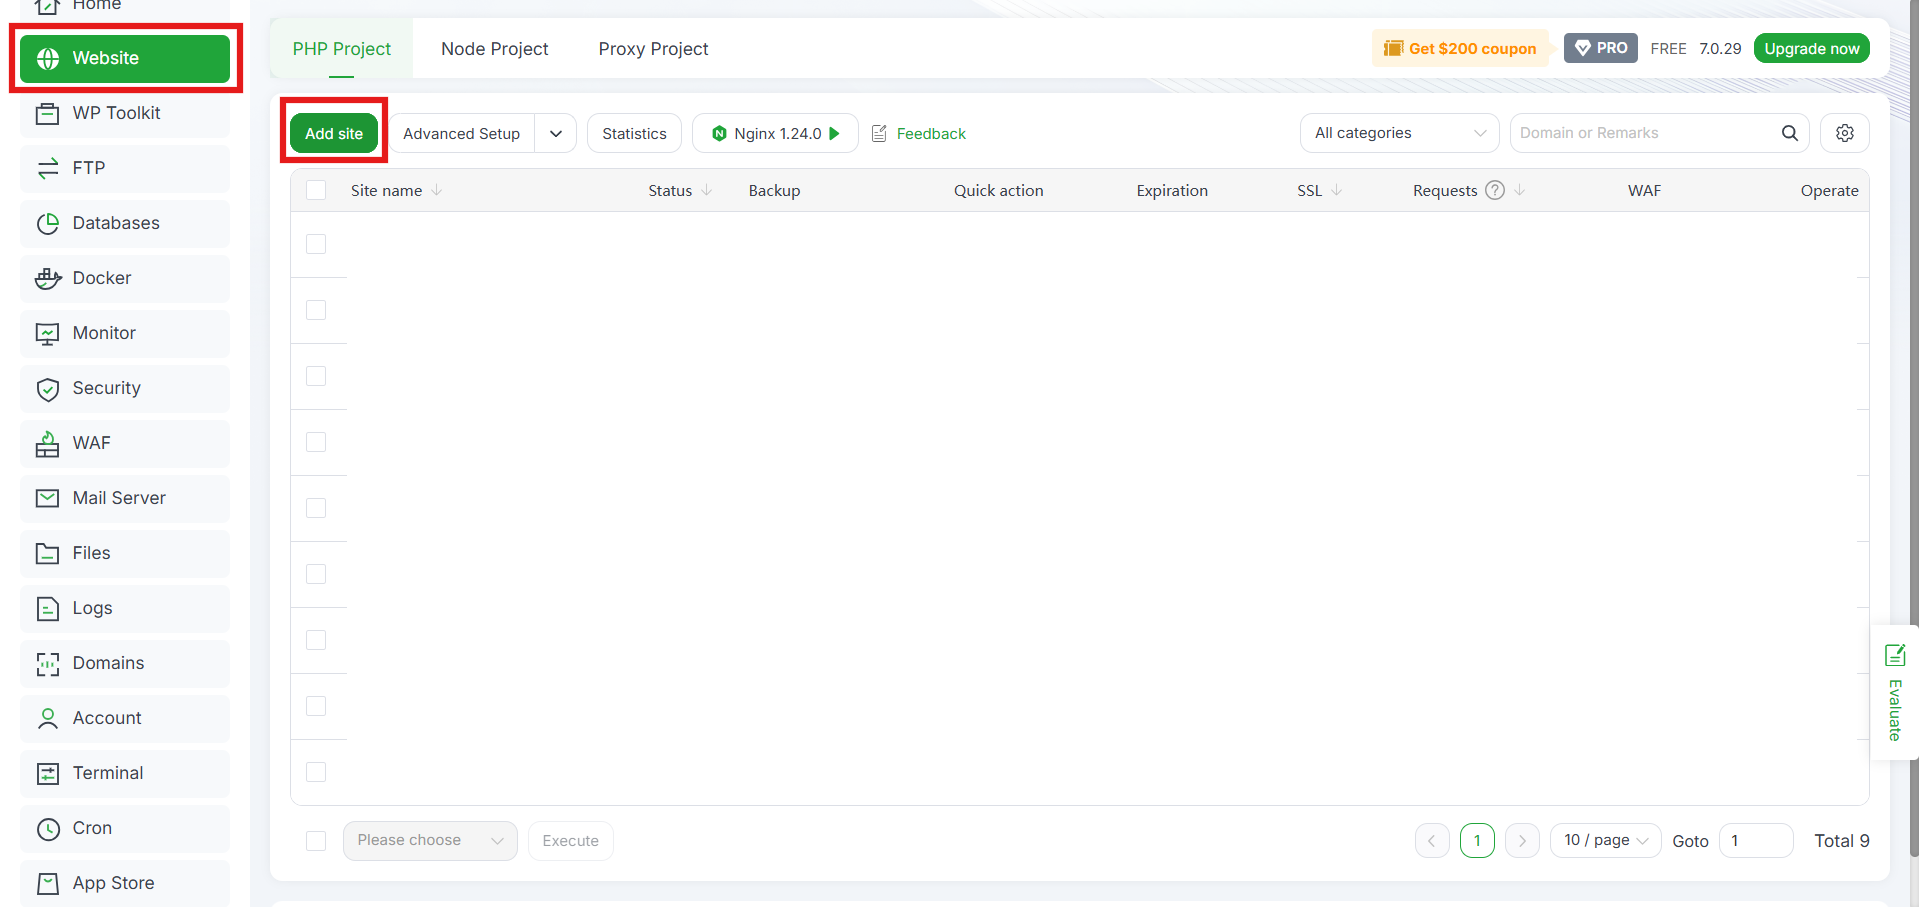Open the Evaluate side panel
The height and width of the screenshot is (907, 1919).
[1894, 693]
